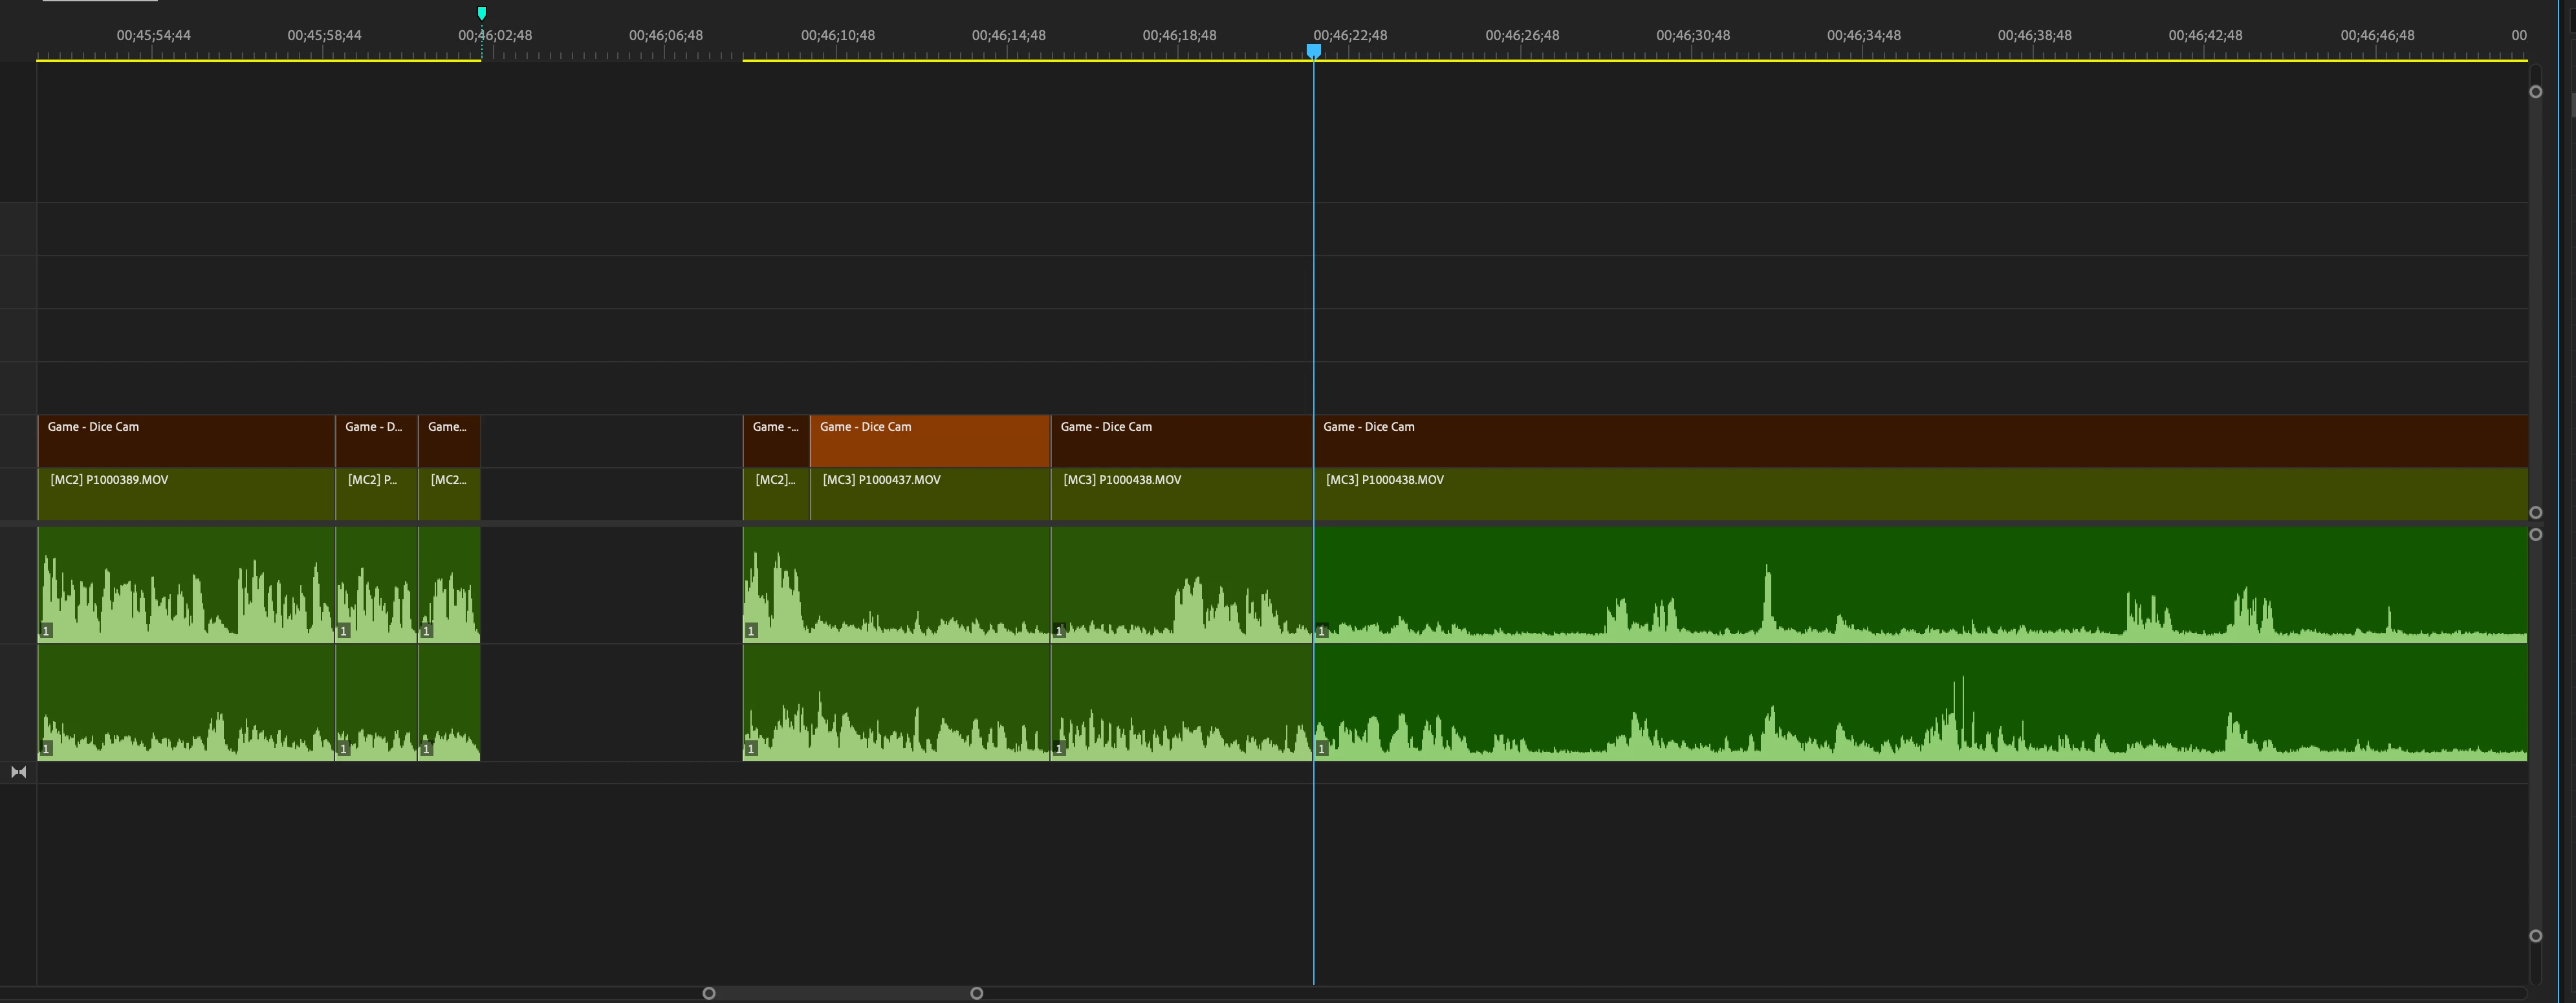Click bottom circle handle of audio tracks zoom bar
The height and width of the screenshot is (1003, 2576).
tap(2535, 936)
